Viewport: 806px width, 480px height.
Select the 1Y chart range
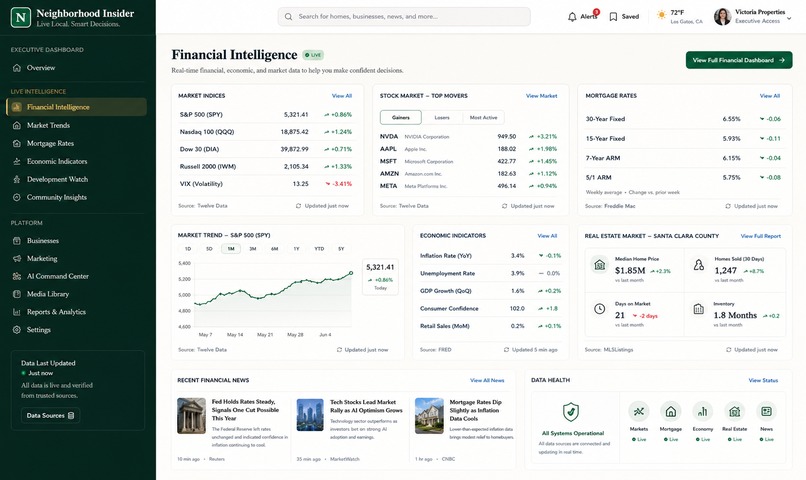296,249
